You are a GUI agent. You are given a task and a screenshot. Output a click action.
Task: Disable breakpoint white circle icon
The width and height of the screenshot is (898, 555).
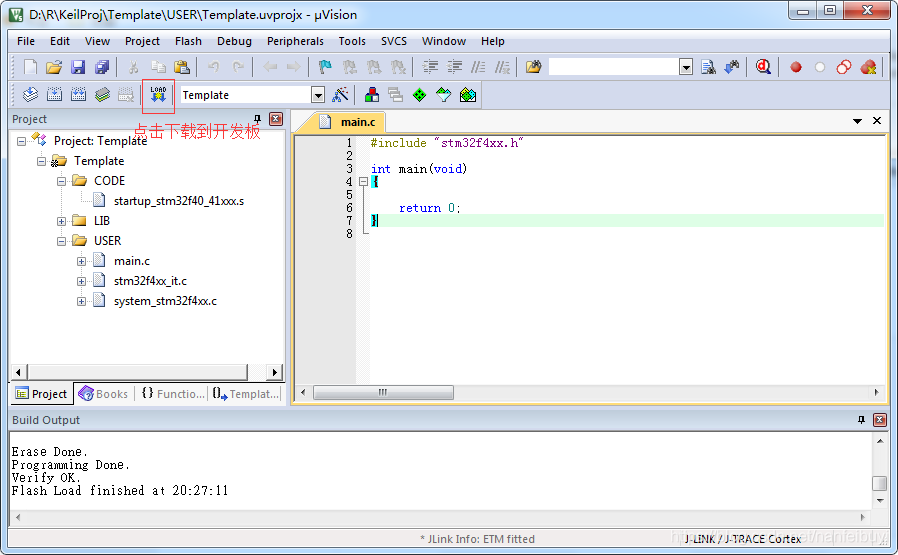820,67
